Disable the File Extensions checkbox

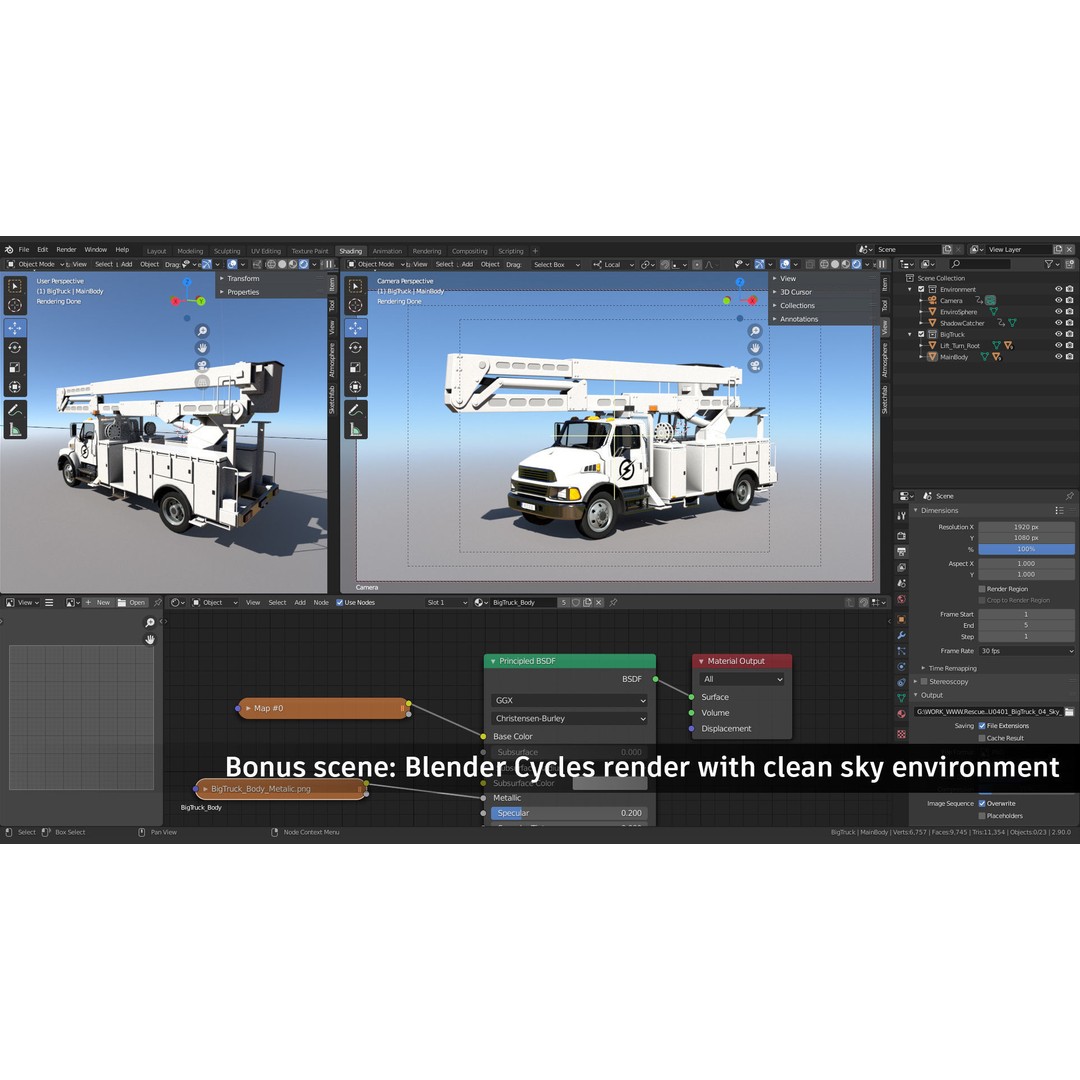982,725
